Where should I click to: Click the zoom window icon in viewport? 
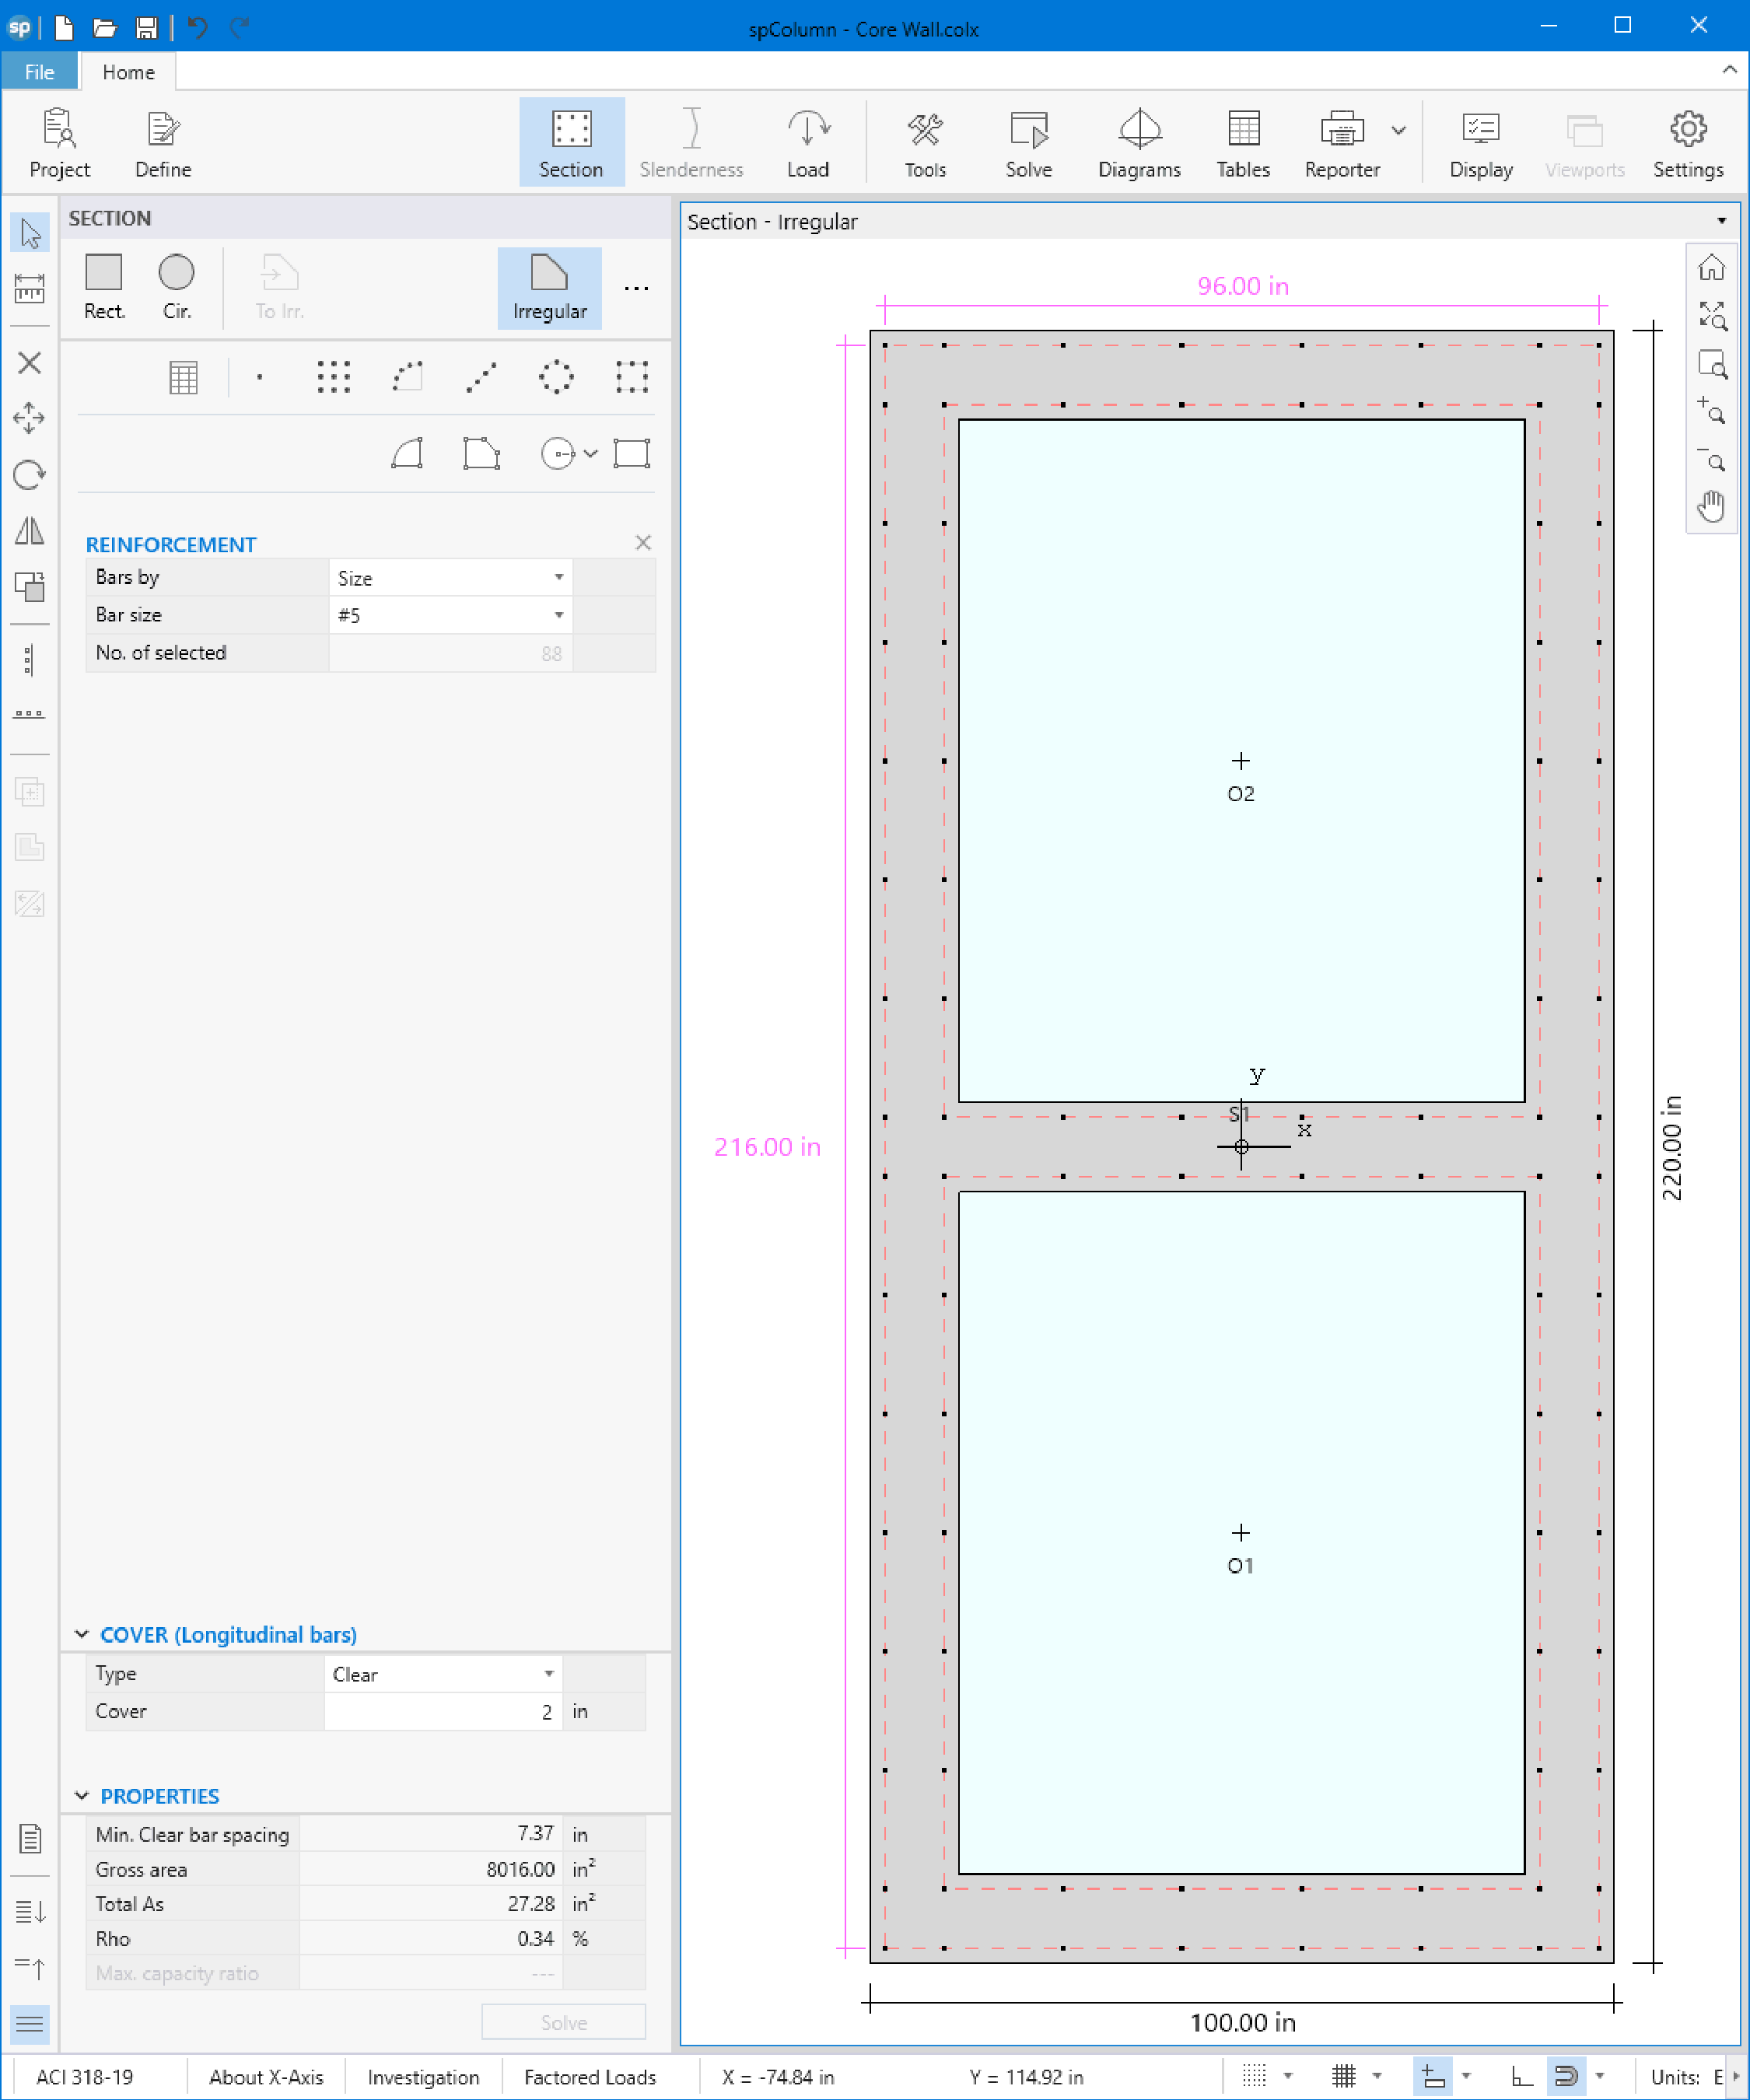pyautogui.click(x=1711, y=364)
